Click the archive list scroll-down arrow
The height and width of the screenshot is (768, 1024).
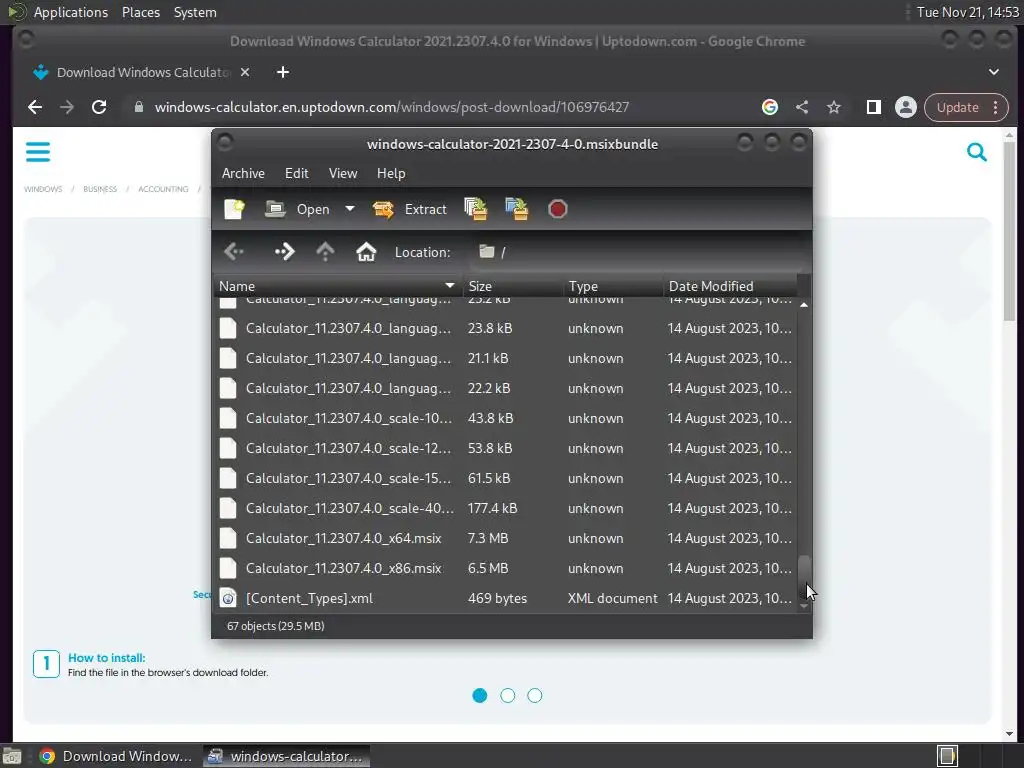coord(804,606)
